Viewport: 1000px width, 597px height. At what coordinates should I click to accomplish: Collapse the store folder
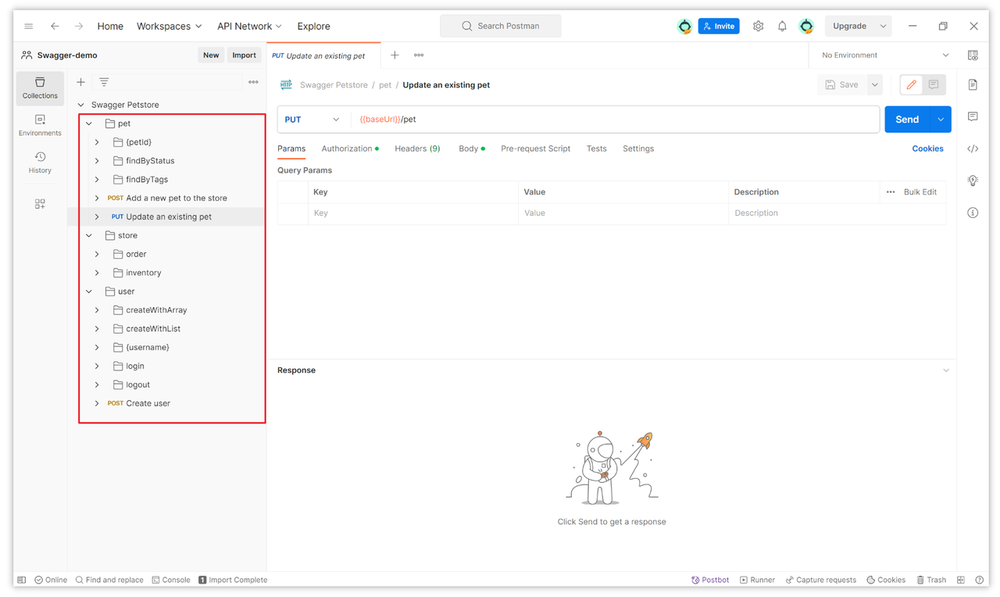click(88, 236)
